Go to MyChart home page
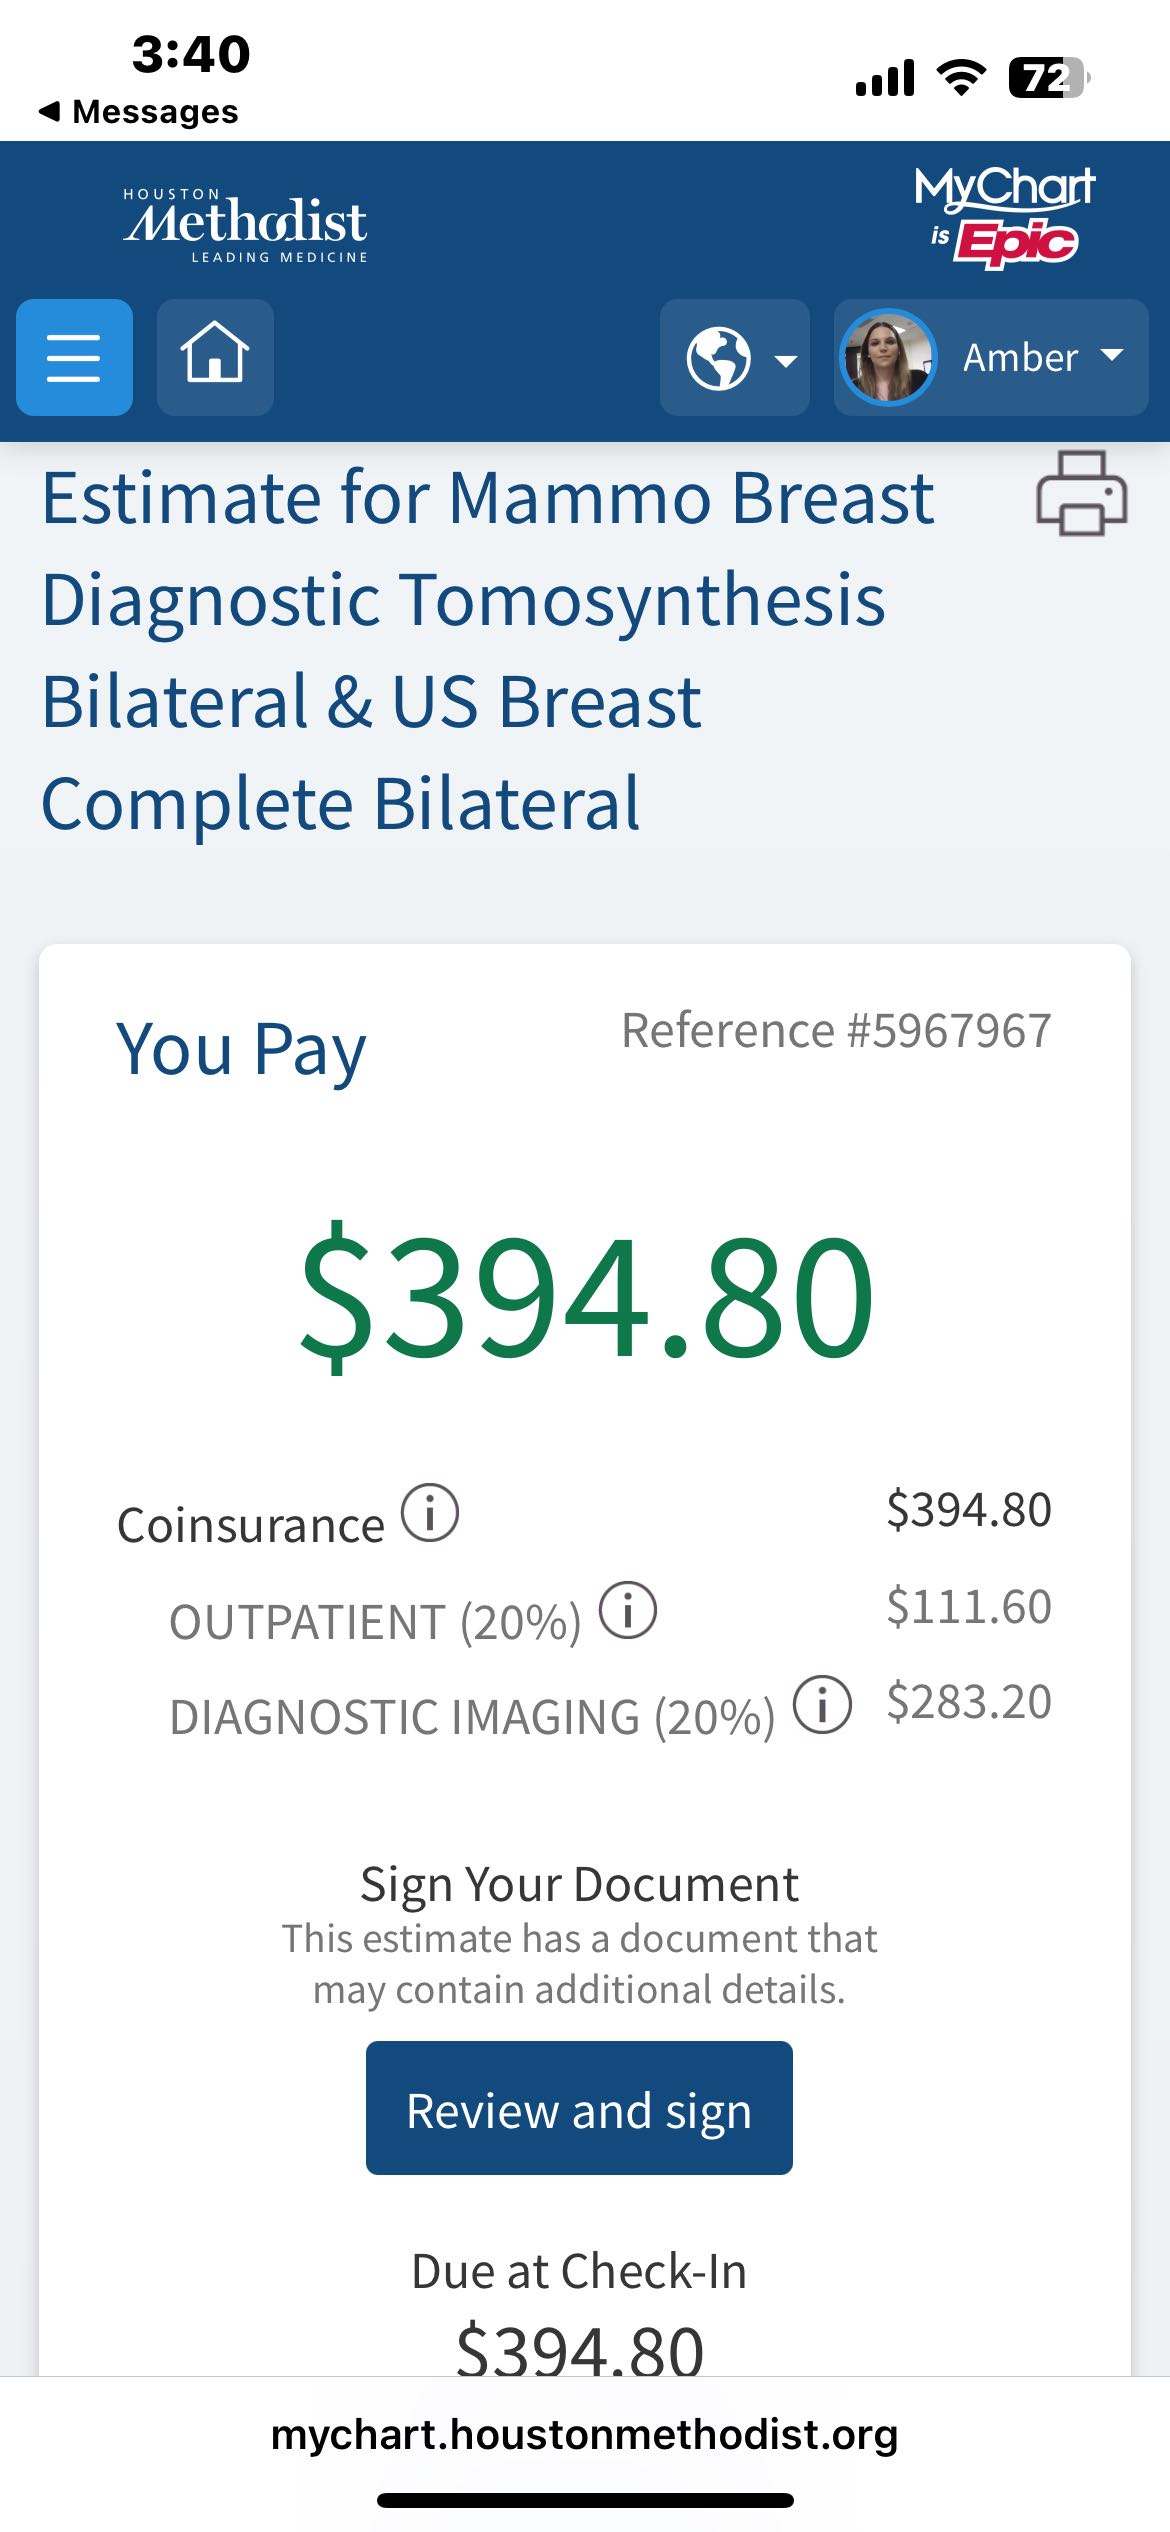1170x2532 pixels. click(215, 357)
